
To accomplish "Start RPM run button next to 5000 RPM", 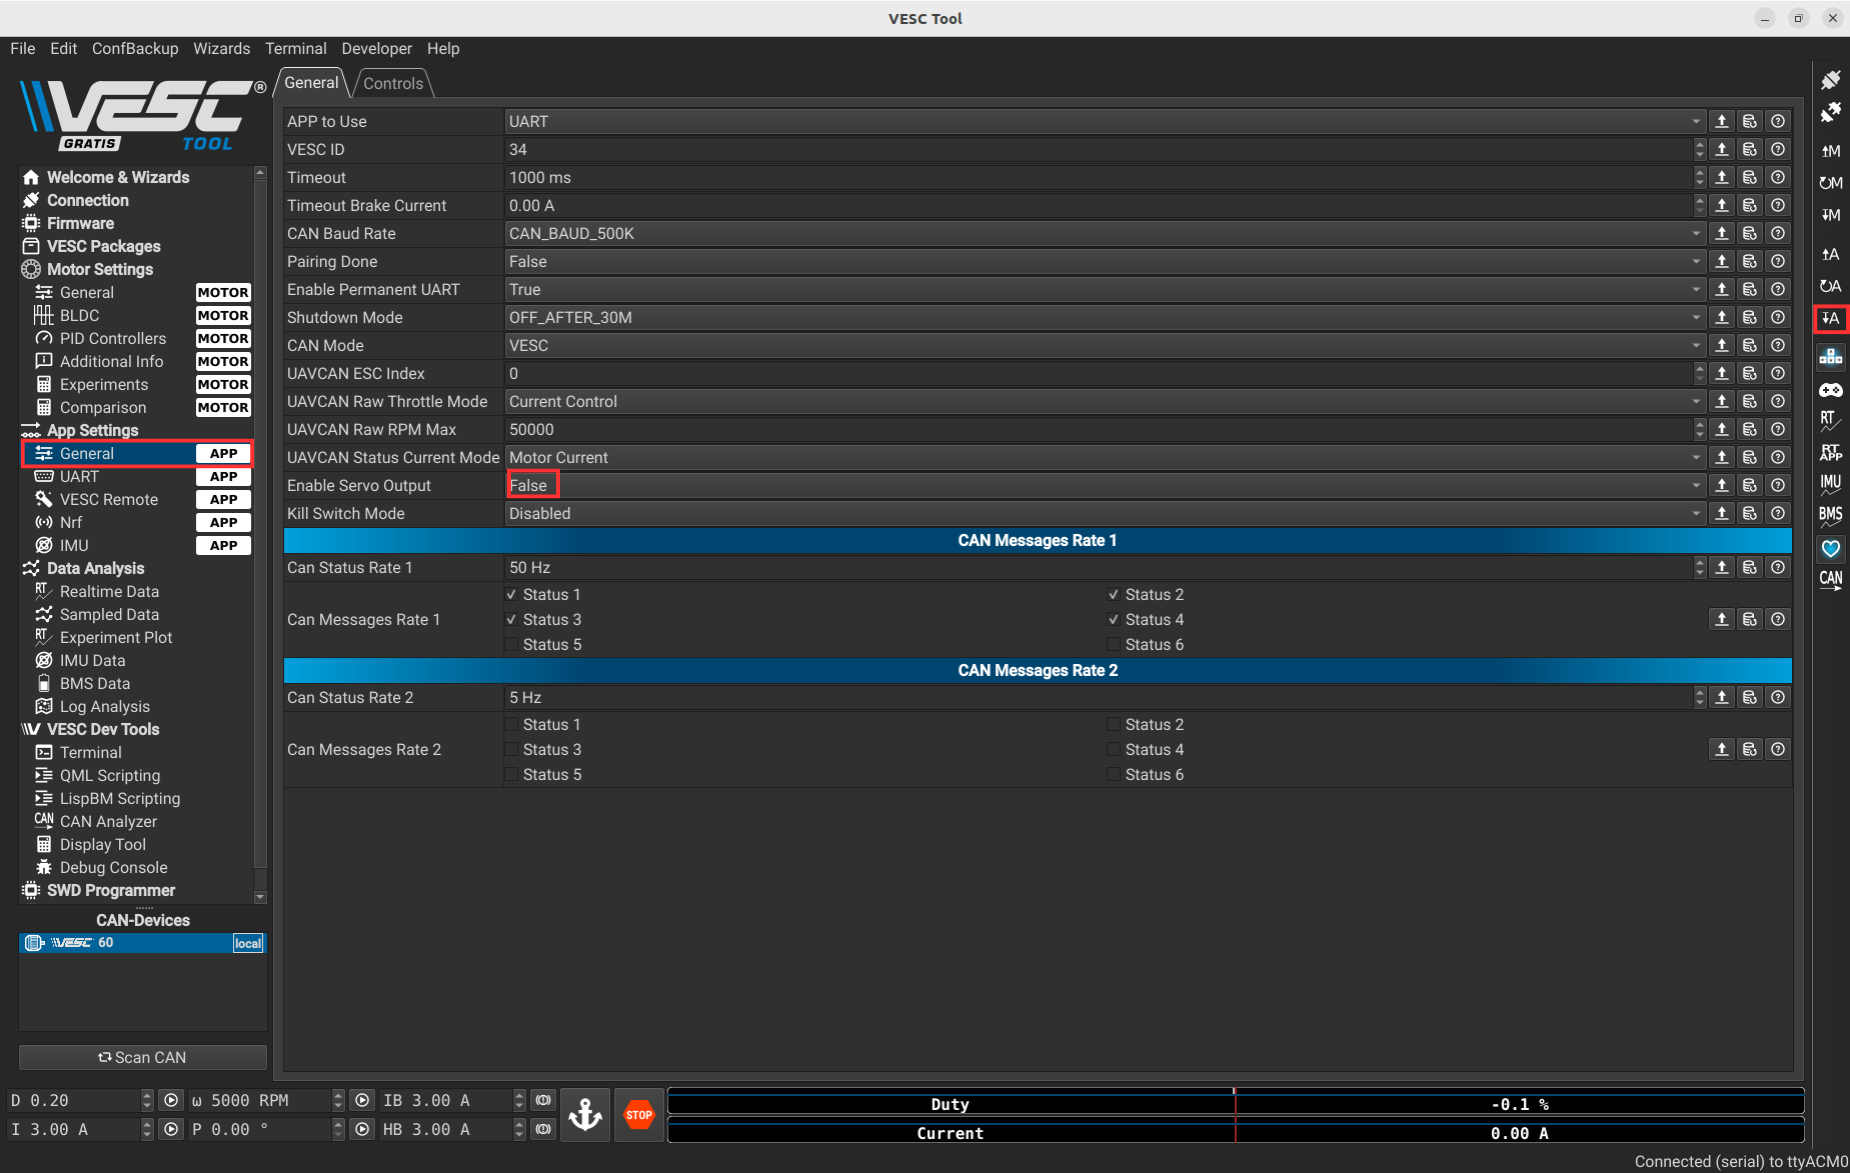I will [x=362, y=1100].
